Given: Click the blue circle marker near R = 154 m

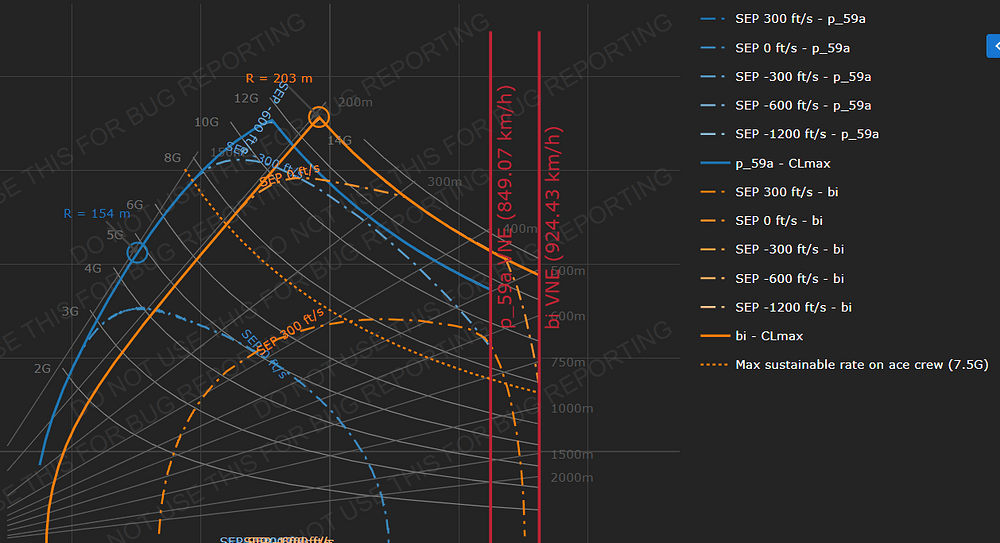Looking at the screenshot, I should [x=137, y=253].
